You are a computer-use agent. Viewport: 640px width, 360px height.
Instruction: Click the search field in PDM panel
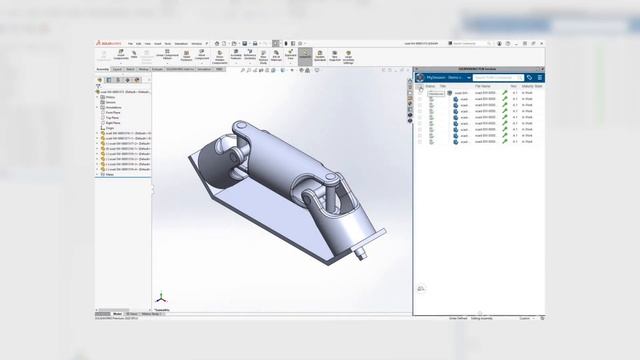coord(498,78)
